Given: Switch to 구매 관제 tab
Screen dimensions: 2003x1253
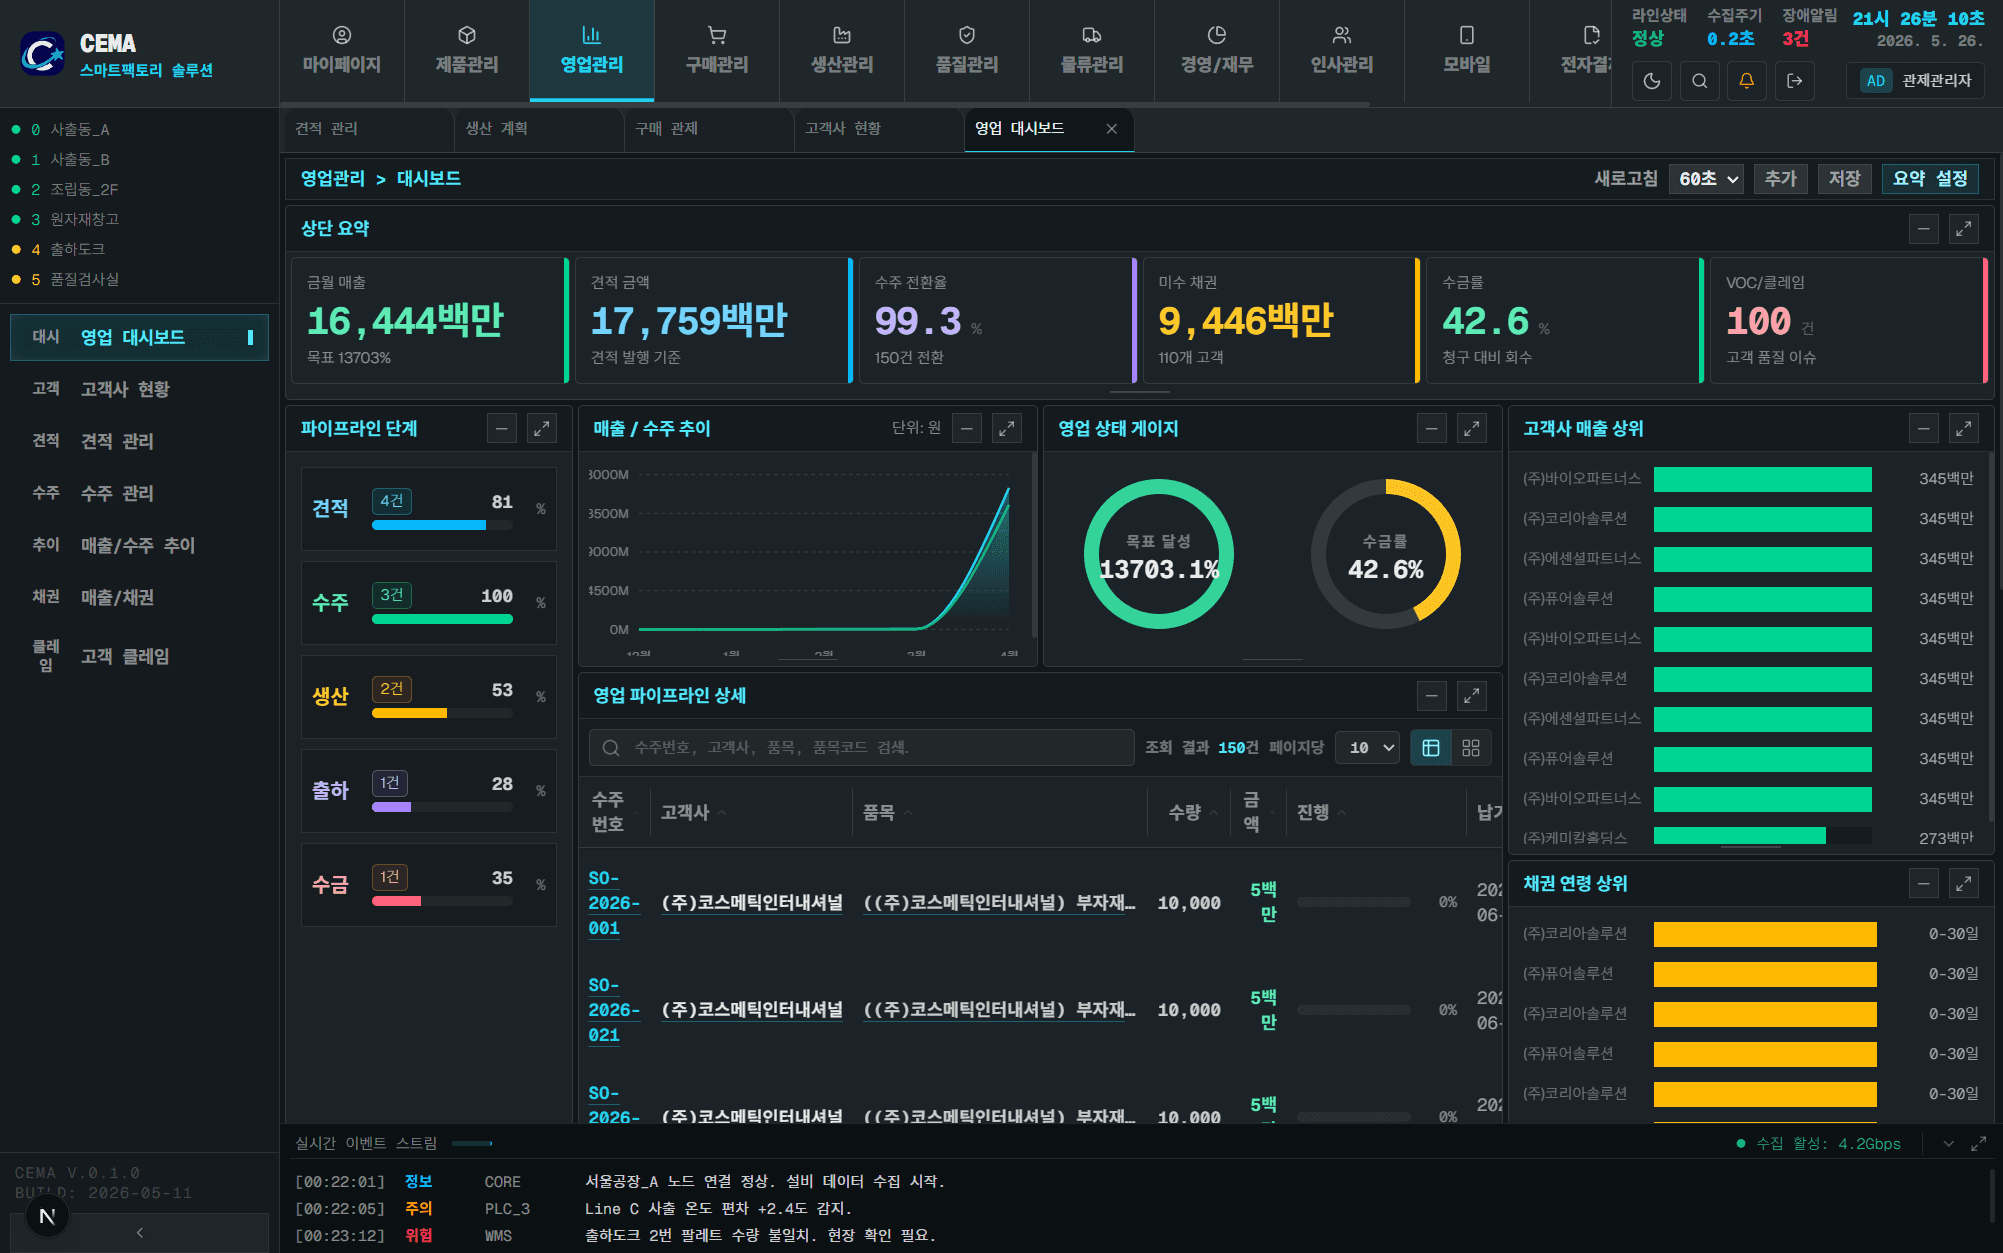Looking at the screenshot, I should (x=709, y=129).
